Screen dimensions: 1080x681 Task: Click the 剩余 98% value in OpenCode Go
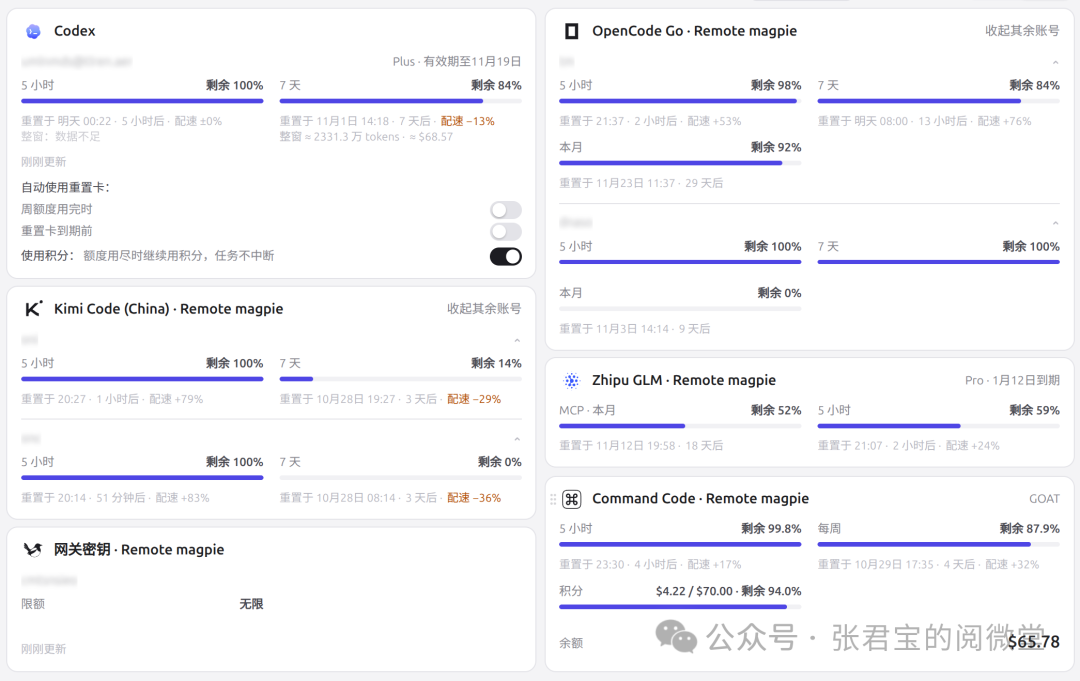[x=776, y=85]
